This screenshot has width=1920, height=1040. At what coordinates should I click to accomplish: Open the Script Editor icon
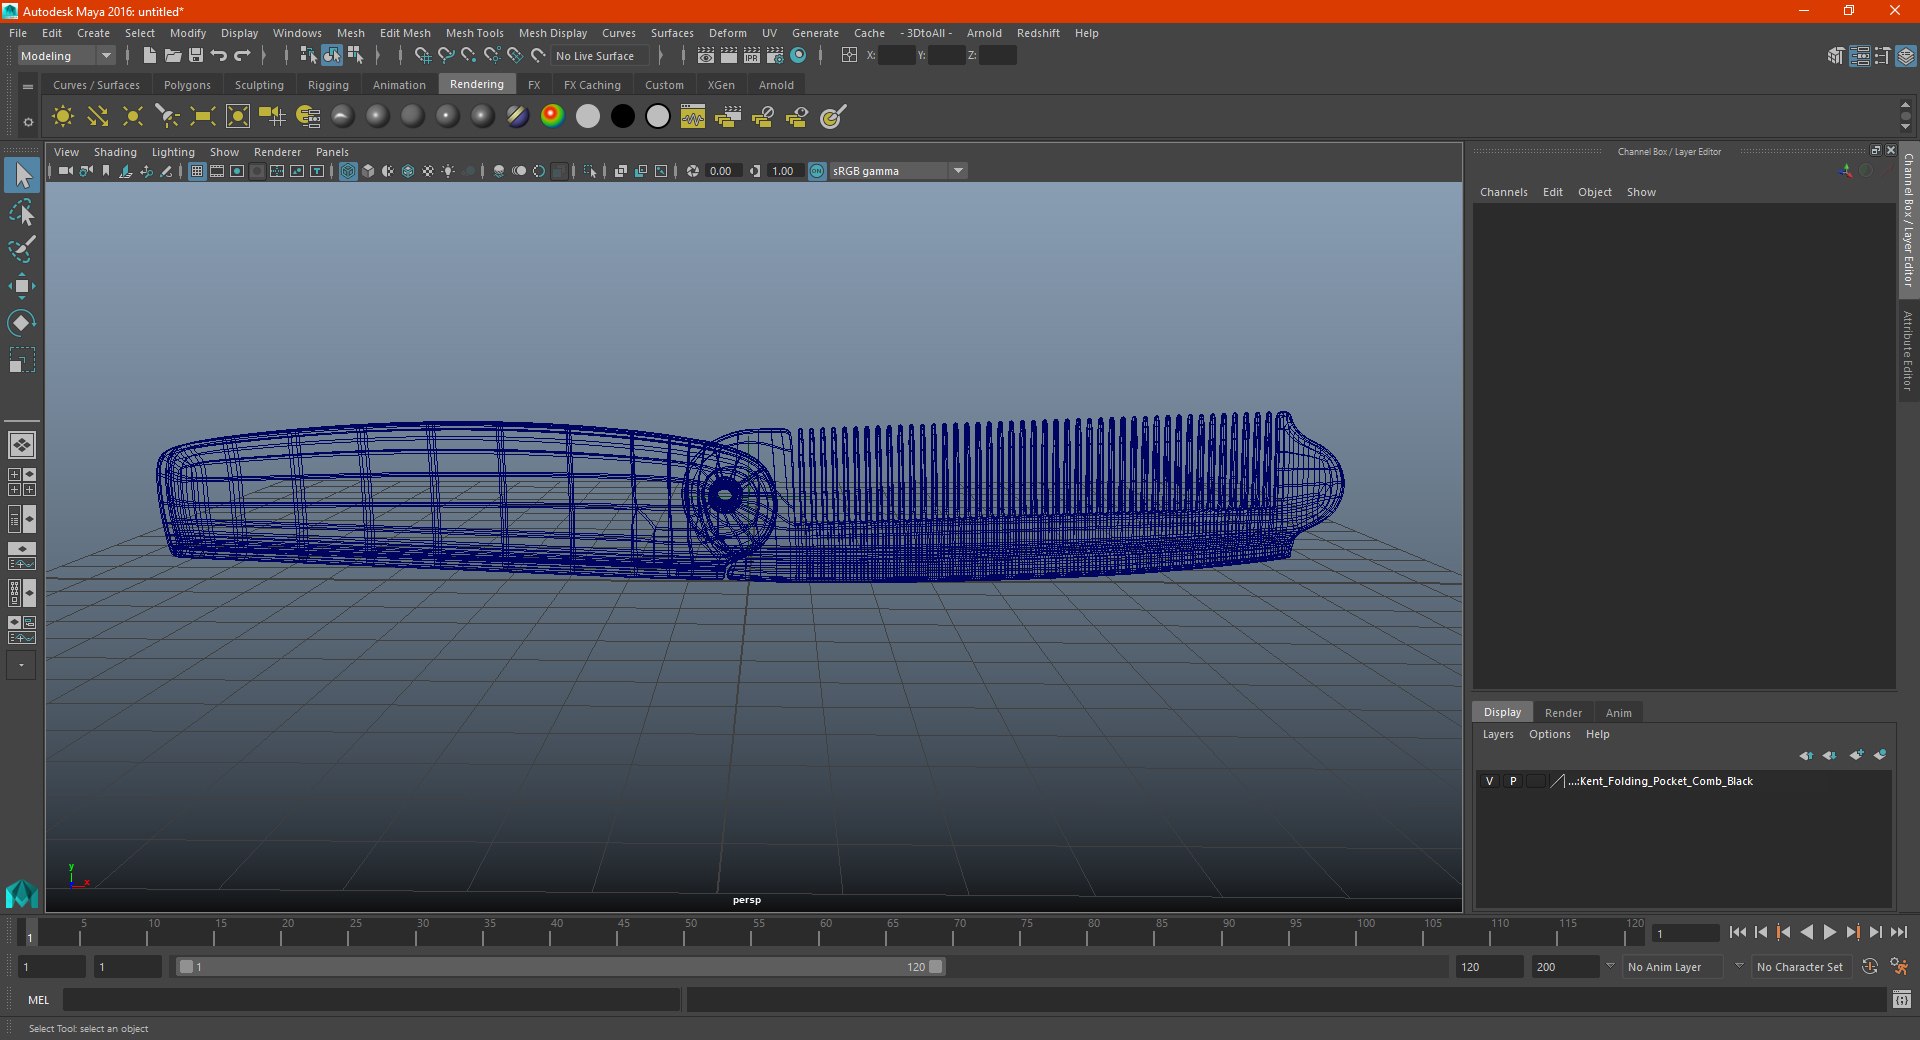[1902, 999]
